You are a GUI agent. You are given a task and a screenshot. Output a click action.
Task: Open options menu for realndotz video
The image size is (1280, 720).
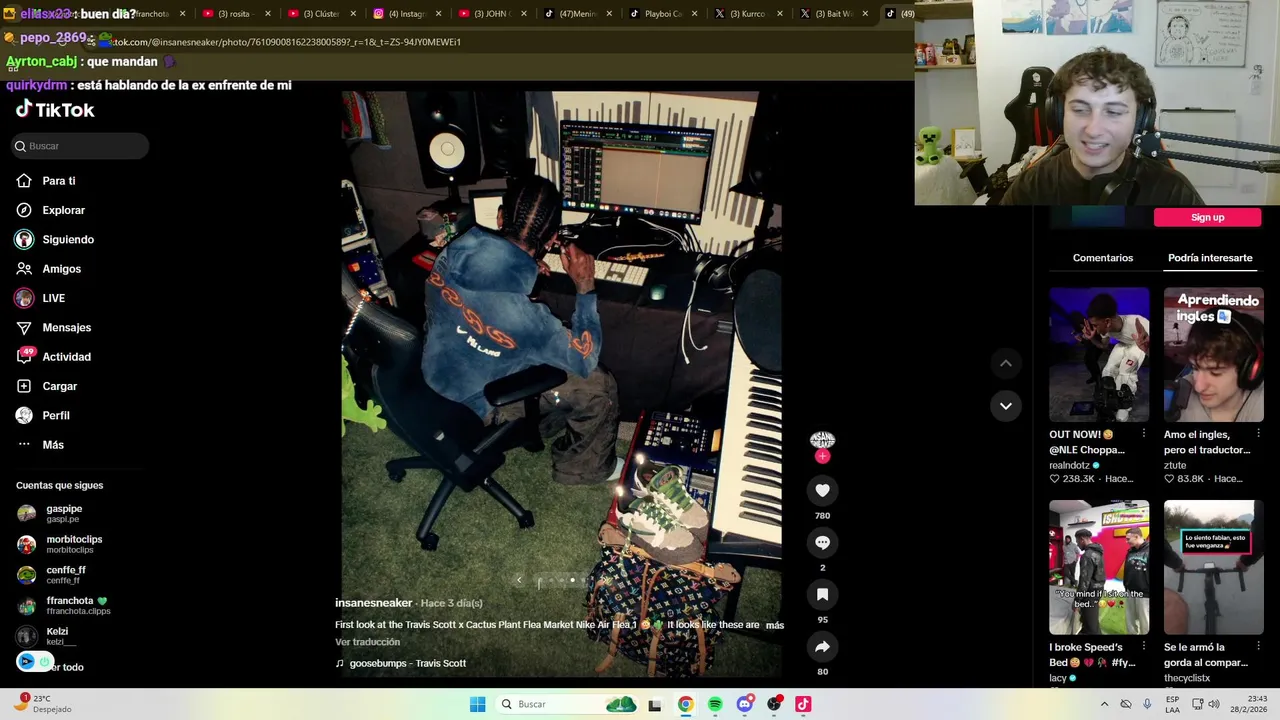(1144, 434)
